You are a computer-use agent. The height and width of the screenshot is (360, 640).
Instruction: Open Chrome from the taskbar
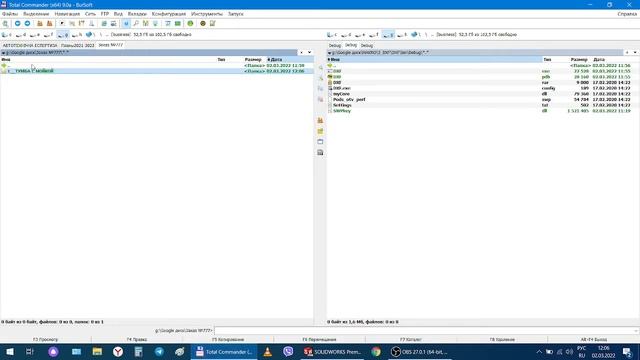coord(376,352)
